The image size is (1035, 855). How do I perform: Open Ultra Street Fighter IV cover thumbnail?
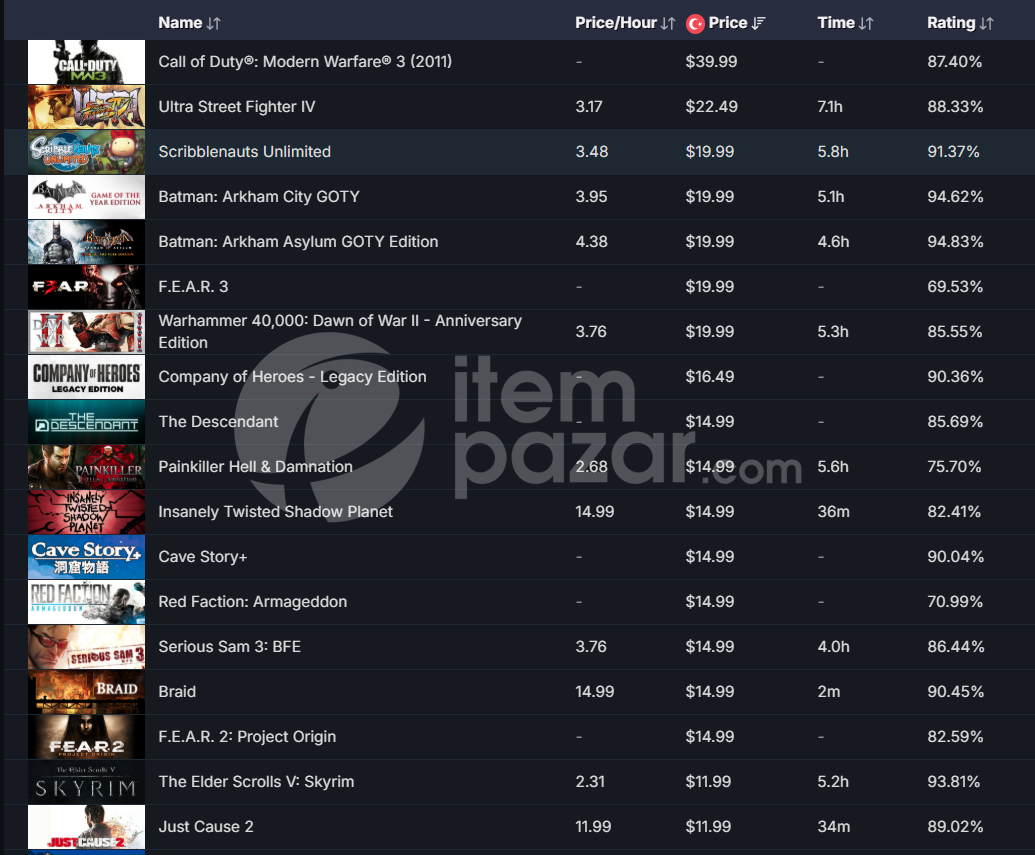(x=86, y=107)
